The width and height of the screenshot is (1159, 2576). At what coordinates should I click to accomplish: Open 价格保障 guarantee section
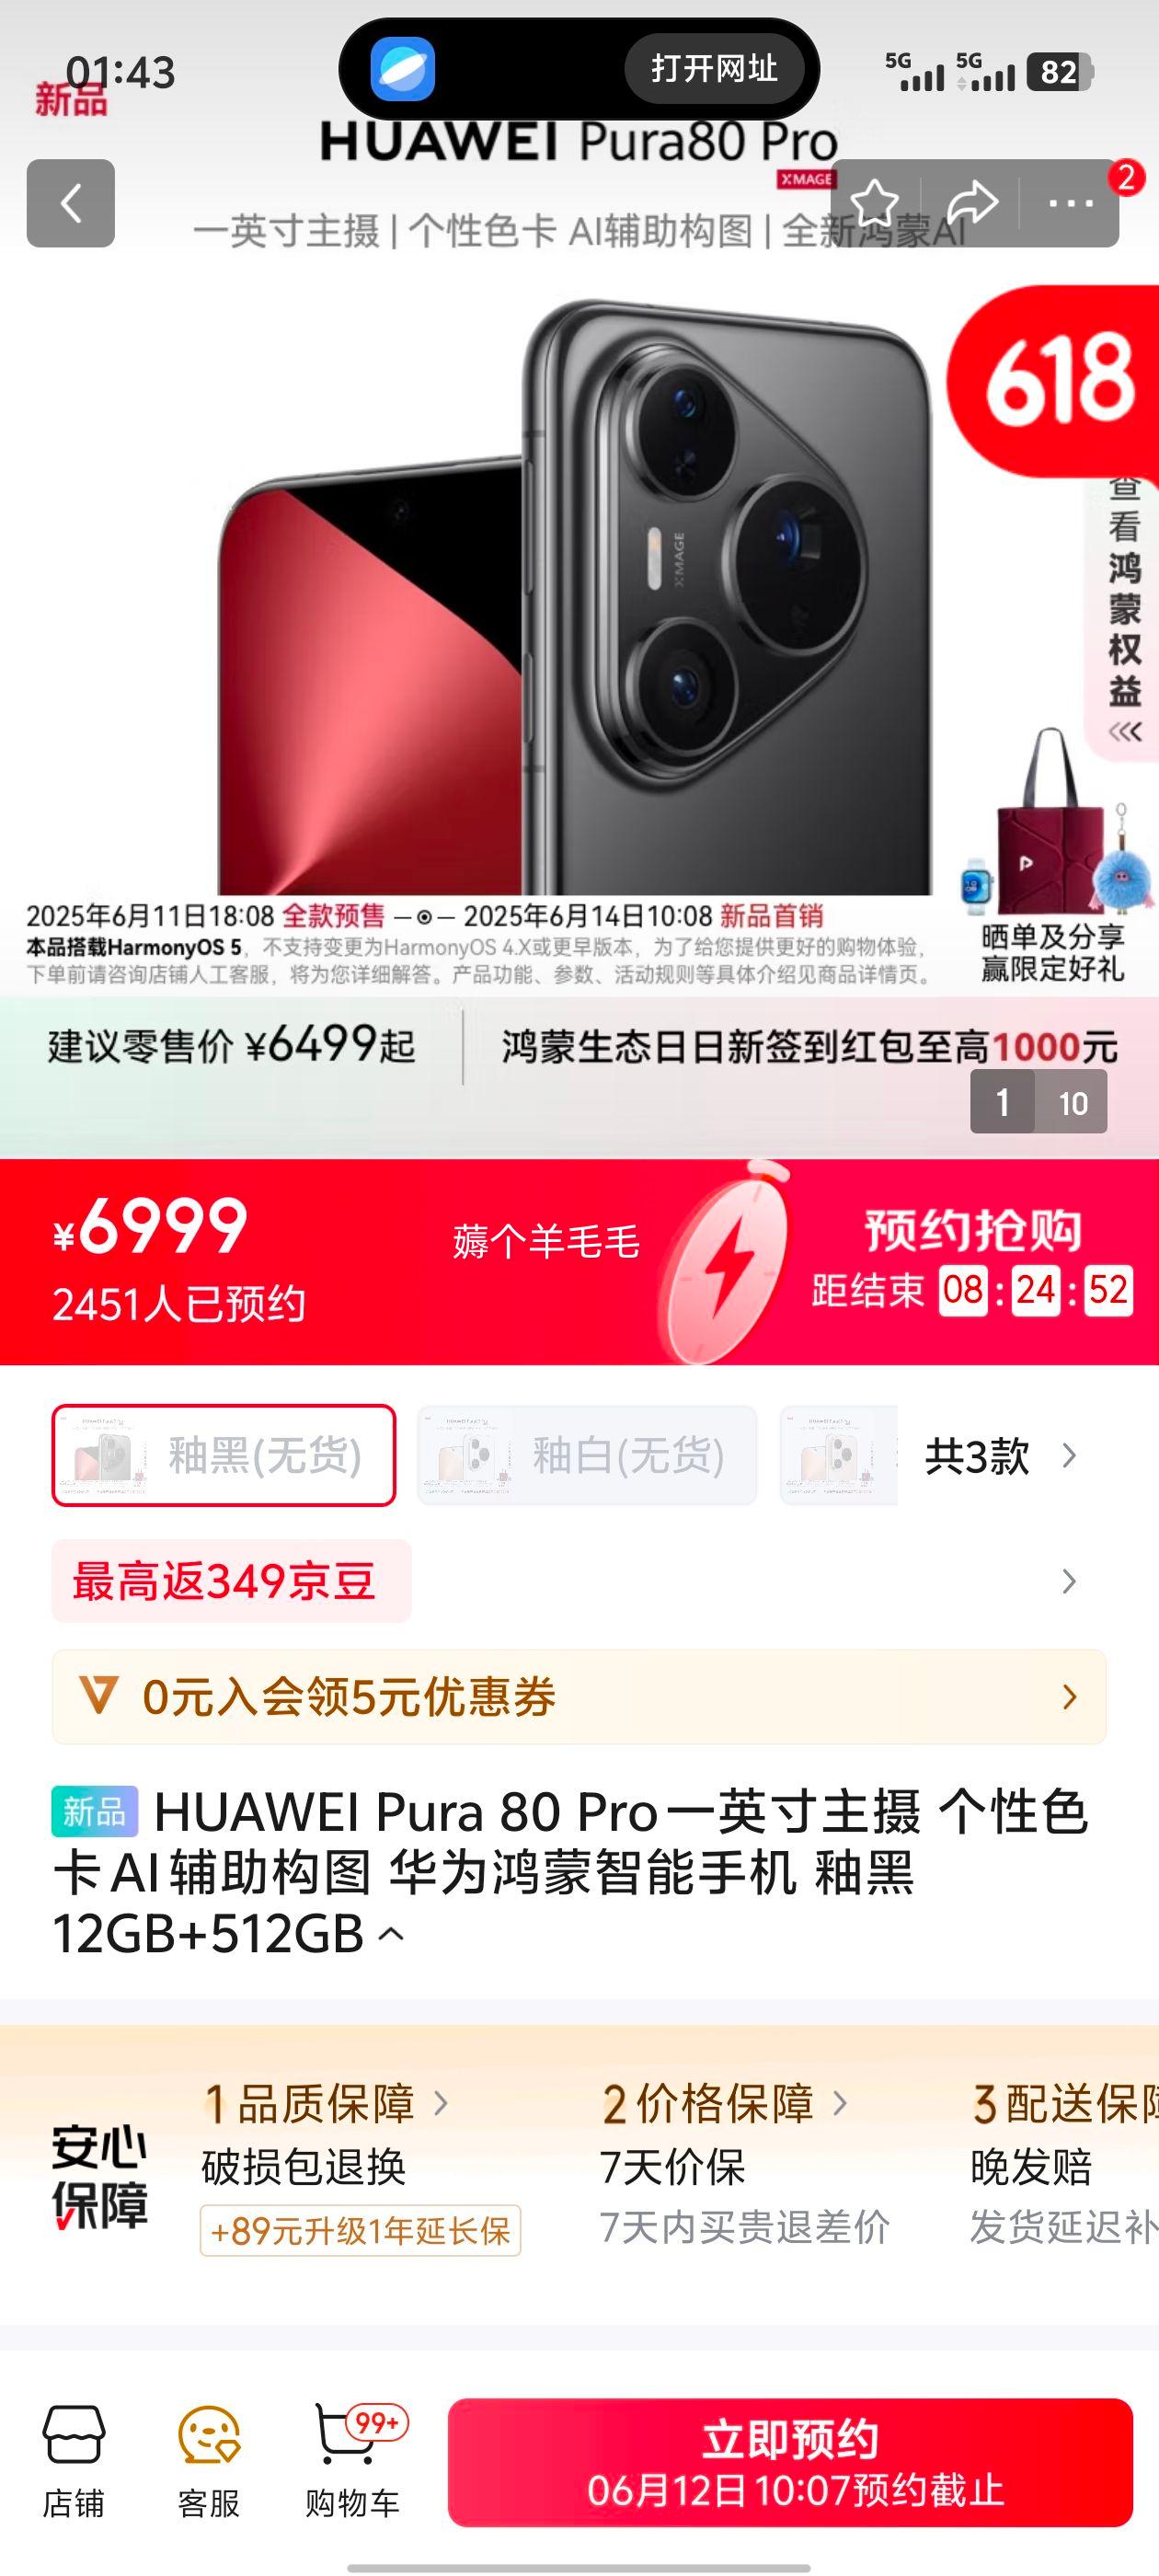(725, 2103)
